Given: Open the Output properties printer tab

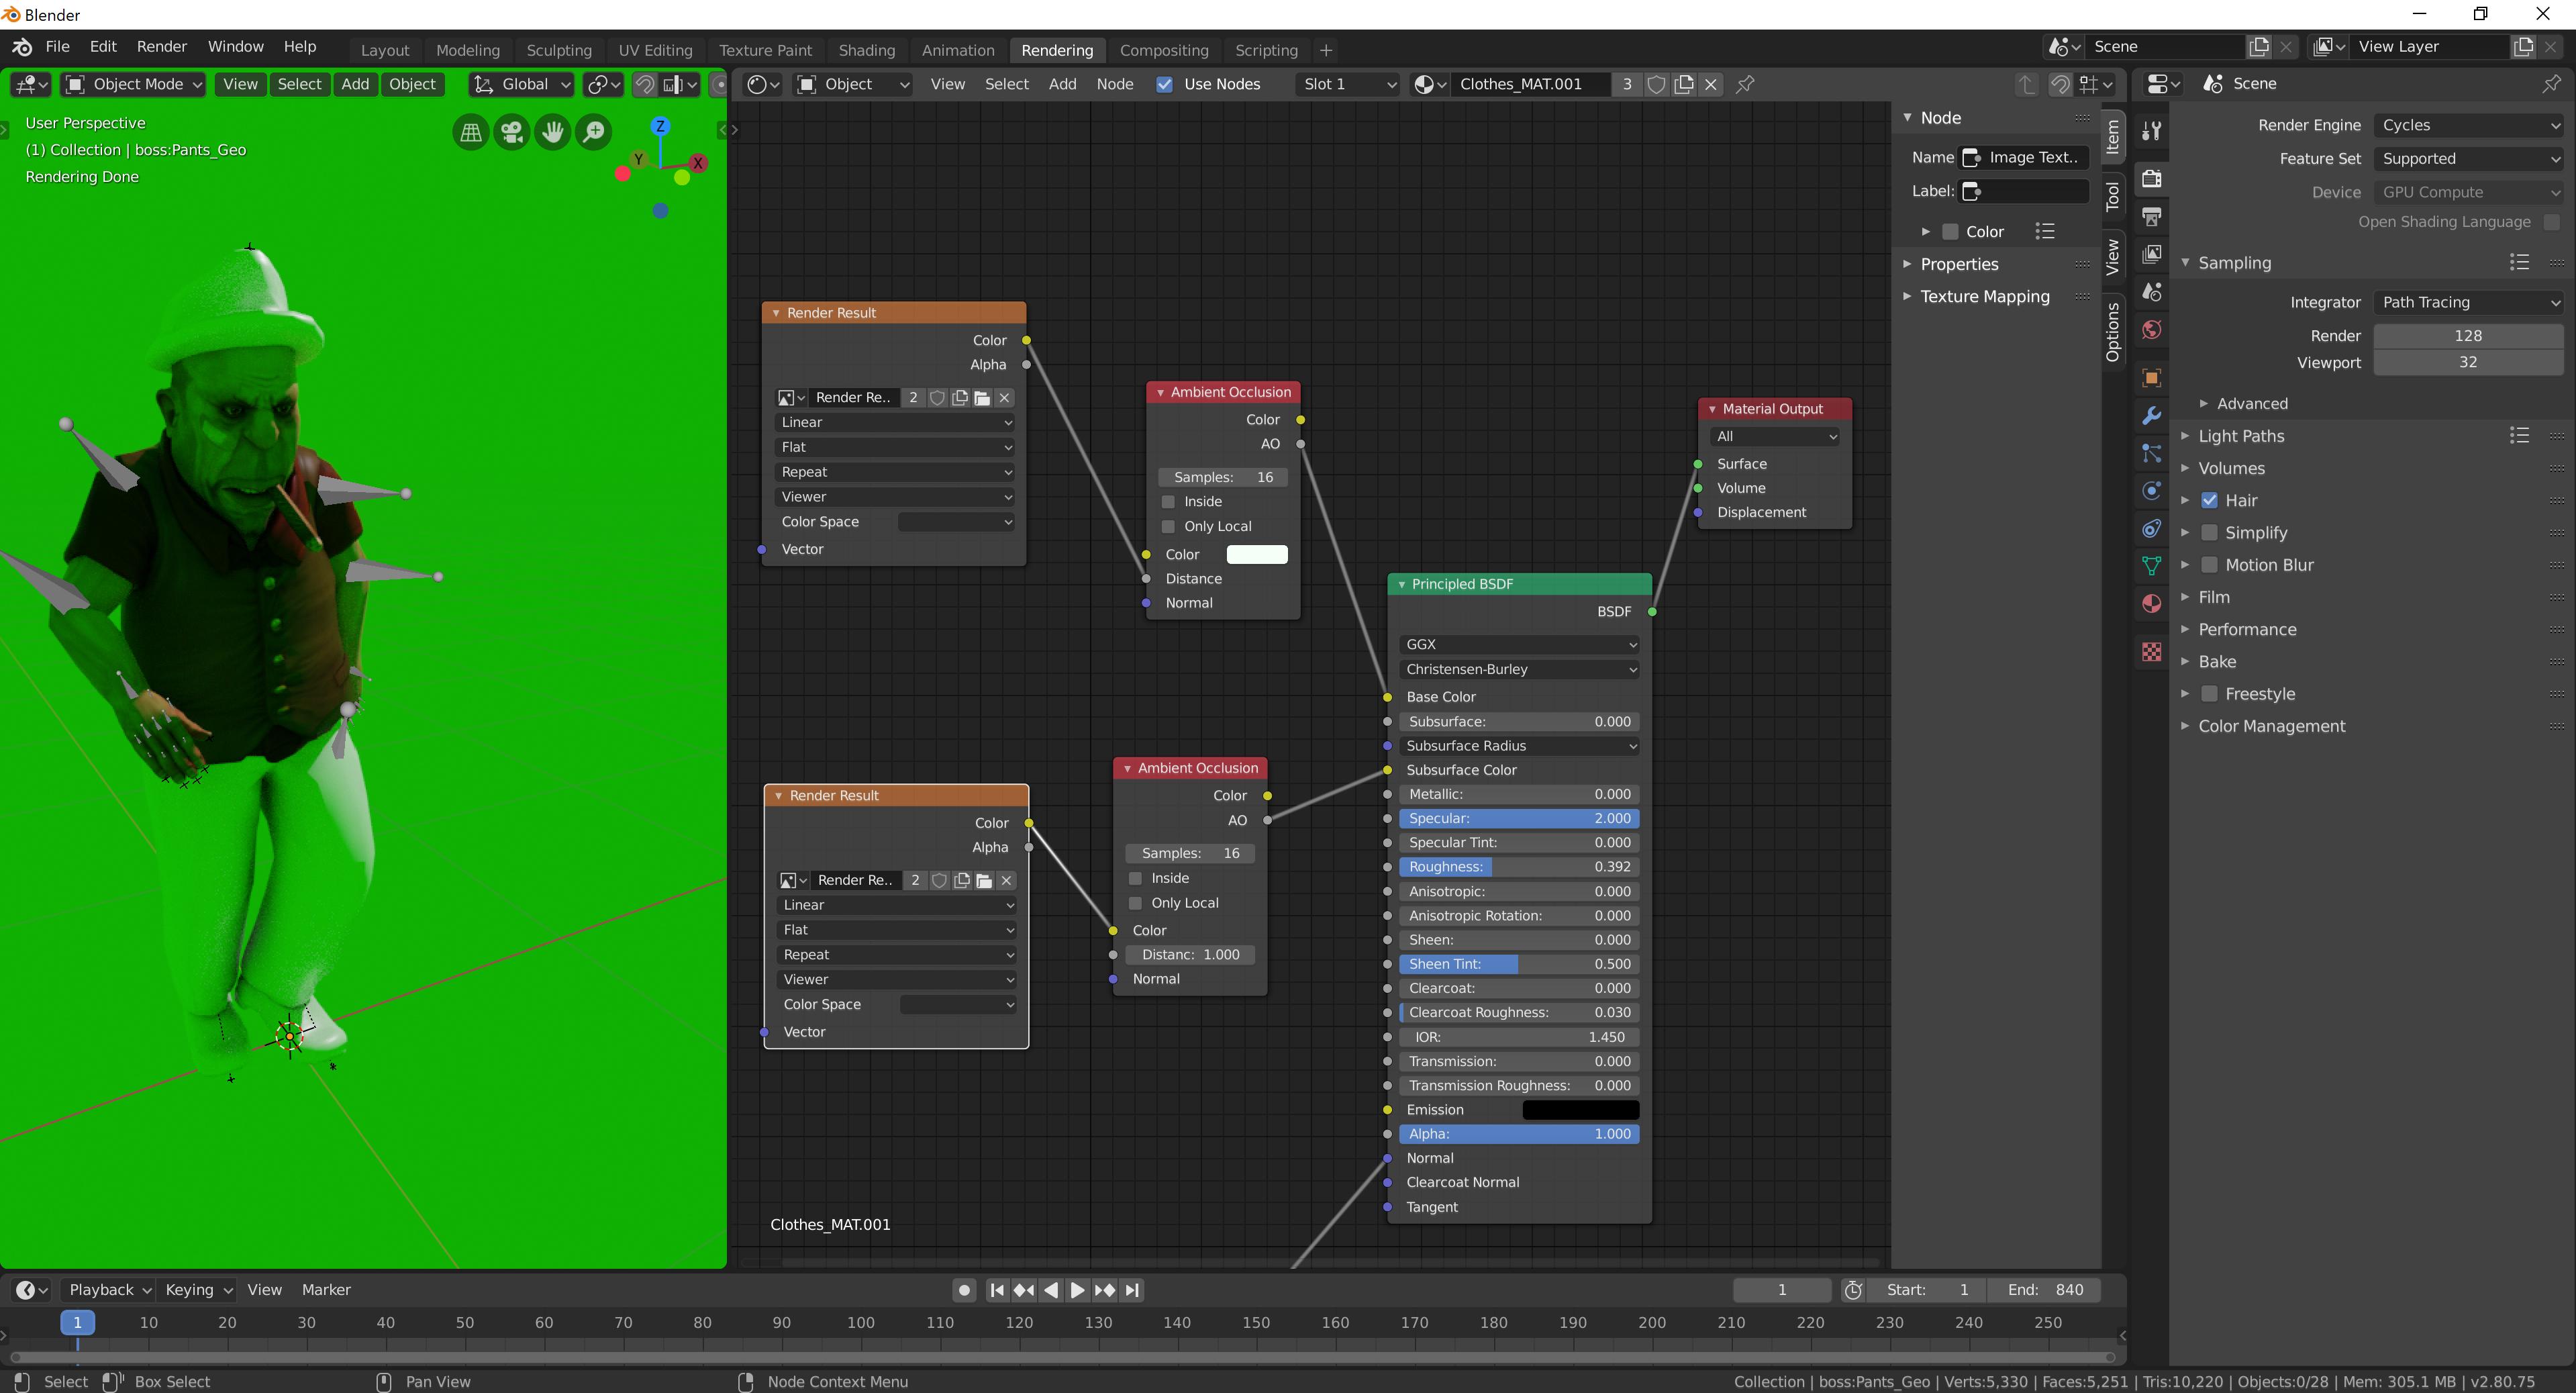Looking at the screenshot, I should (2151, 217).
